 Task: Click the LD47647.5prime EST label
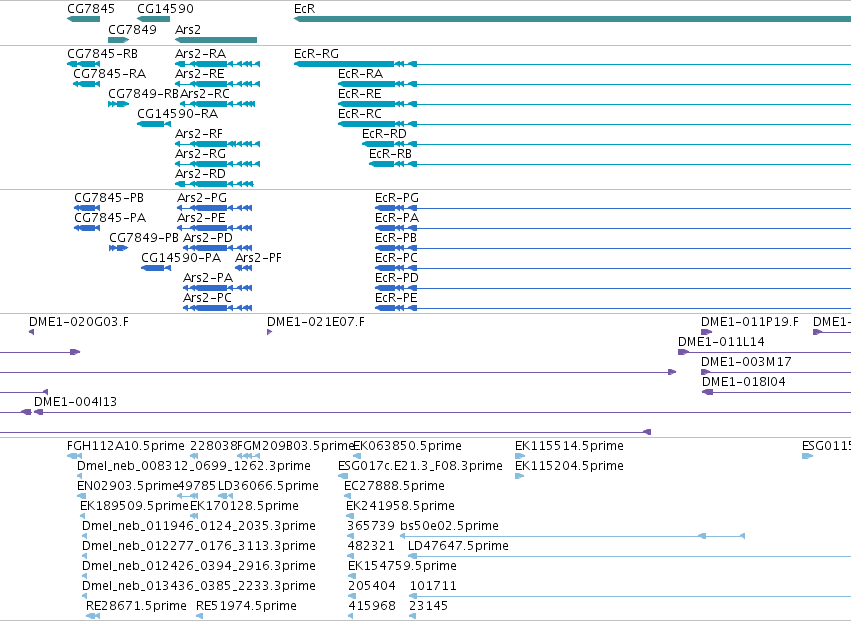pos(458,547)
